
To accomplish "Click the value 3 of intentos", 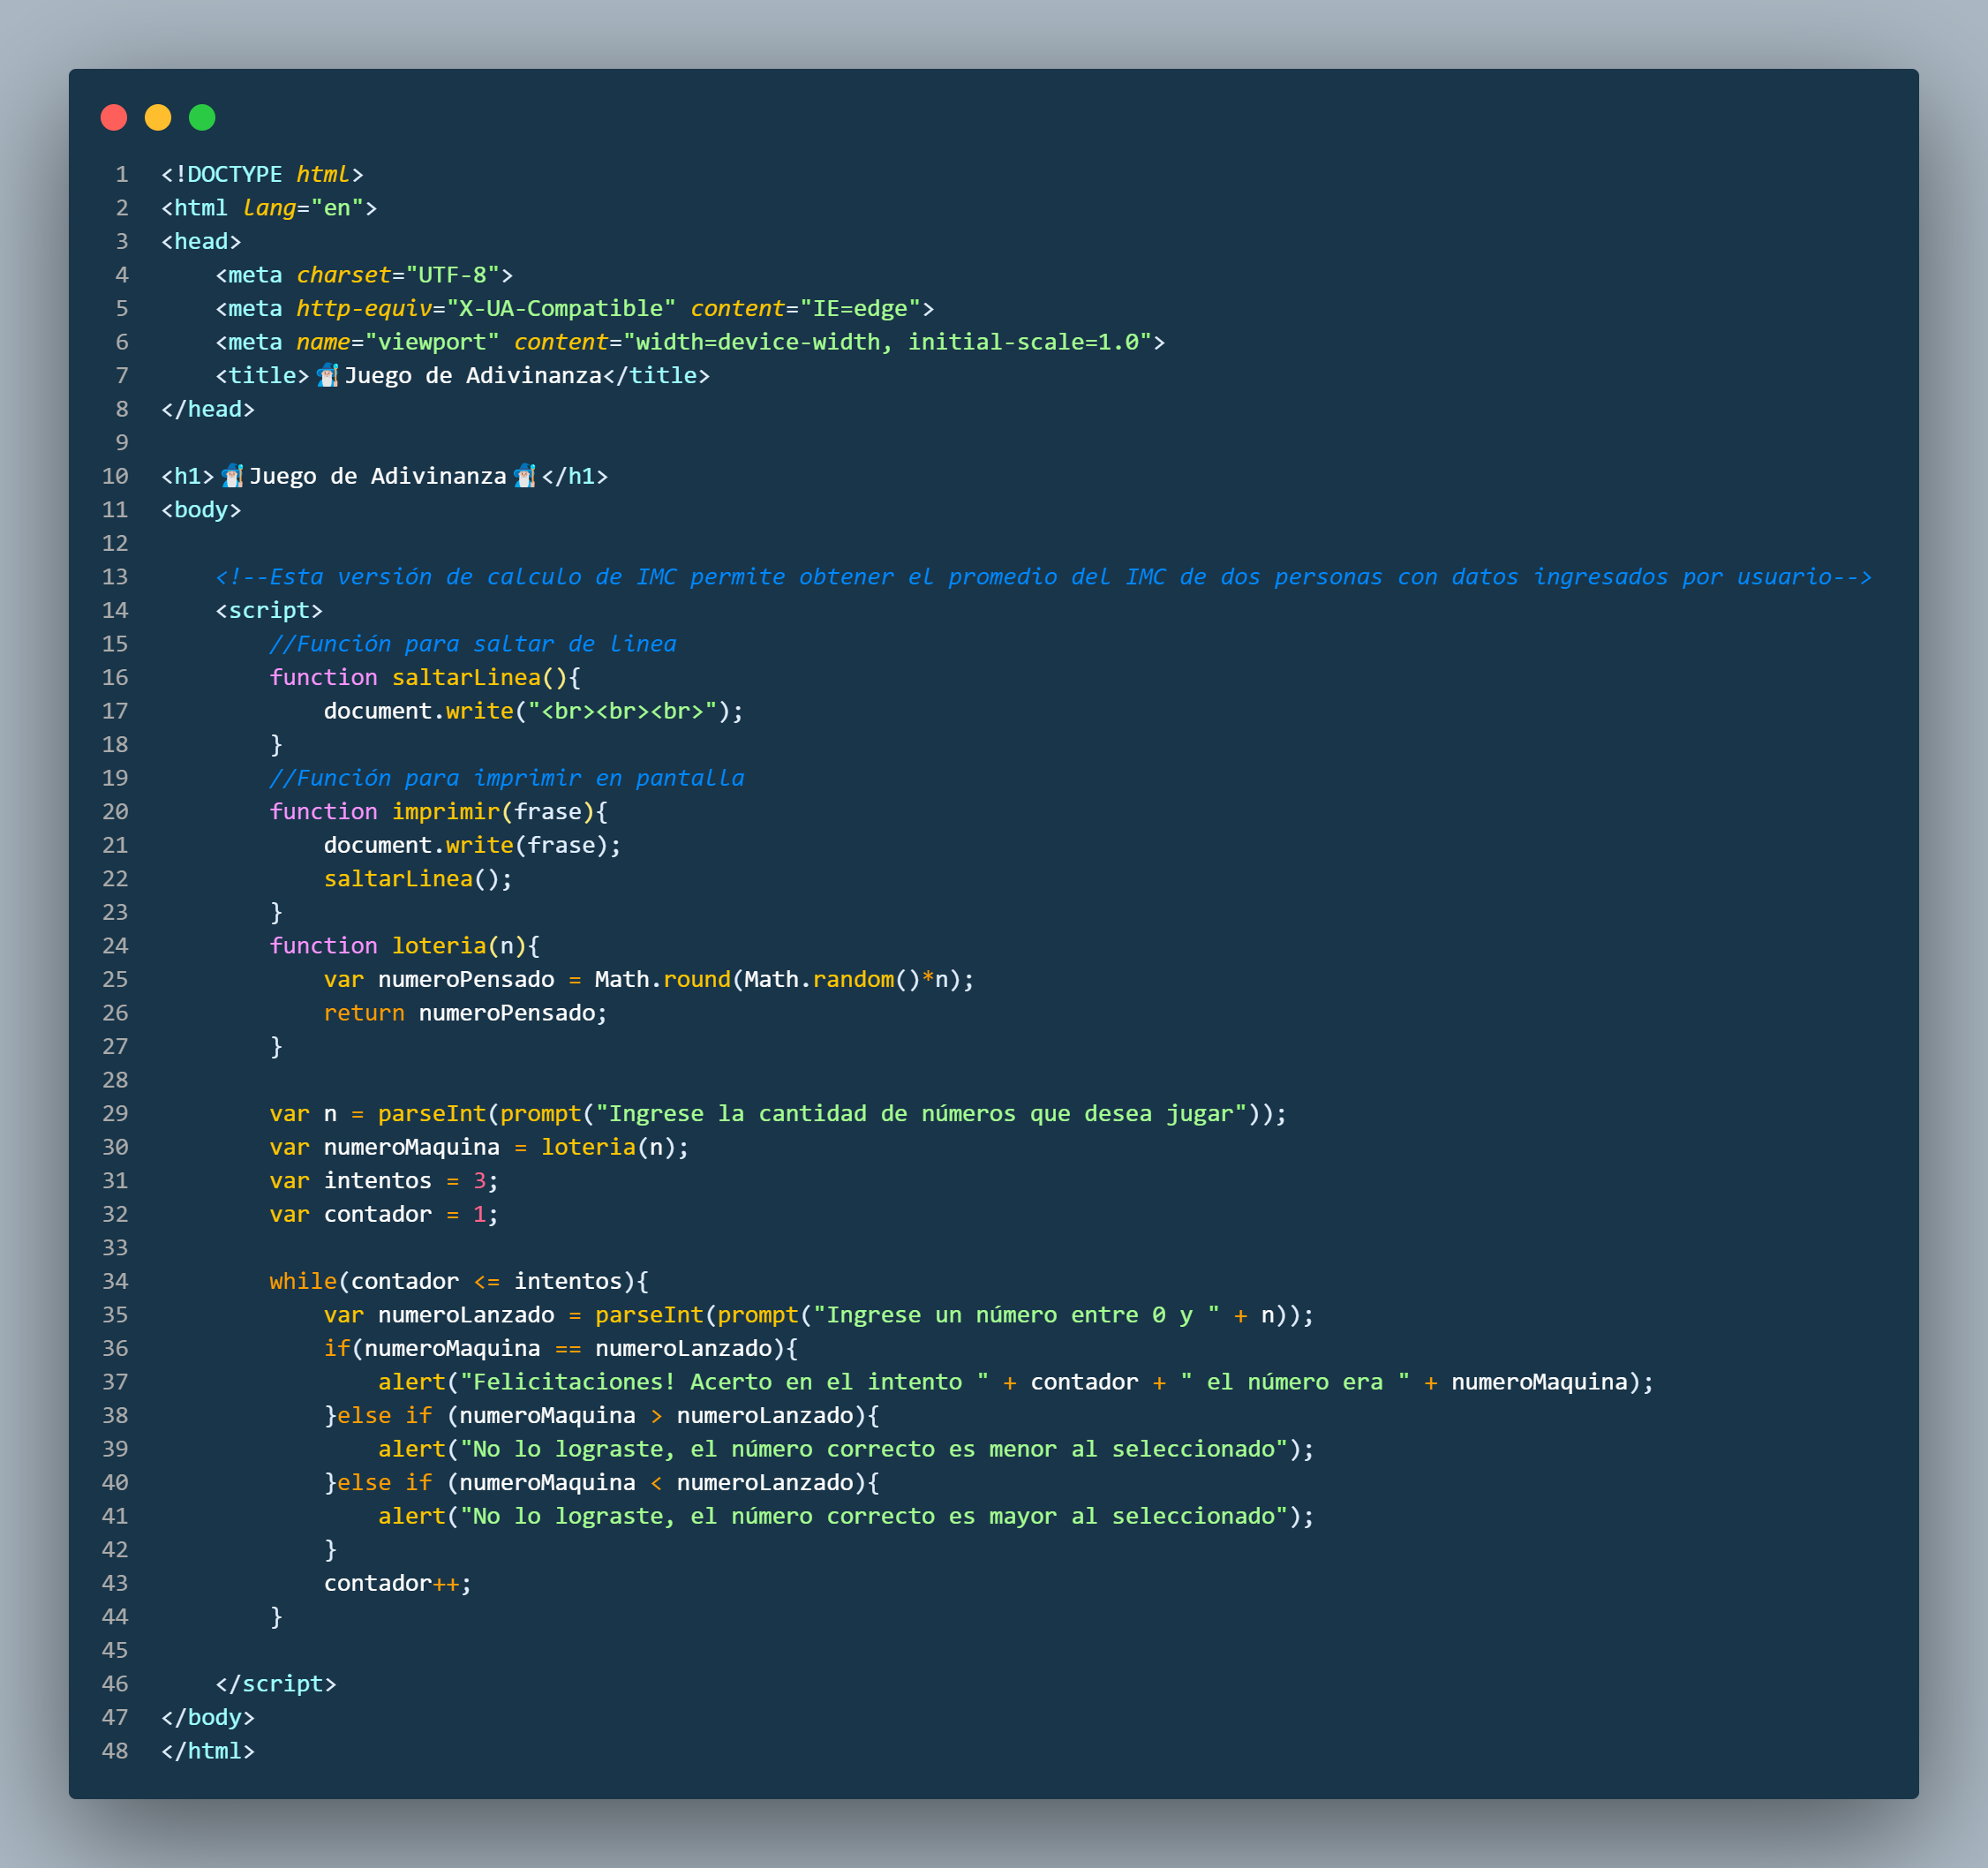I will tap(480, 1181).
